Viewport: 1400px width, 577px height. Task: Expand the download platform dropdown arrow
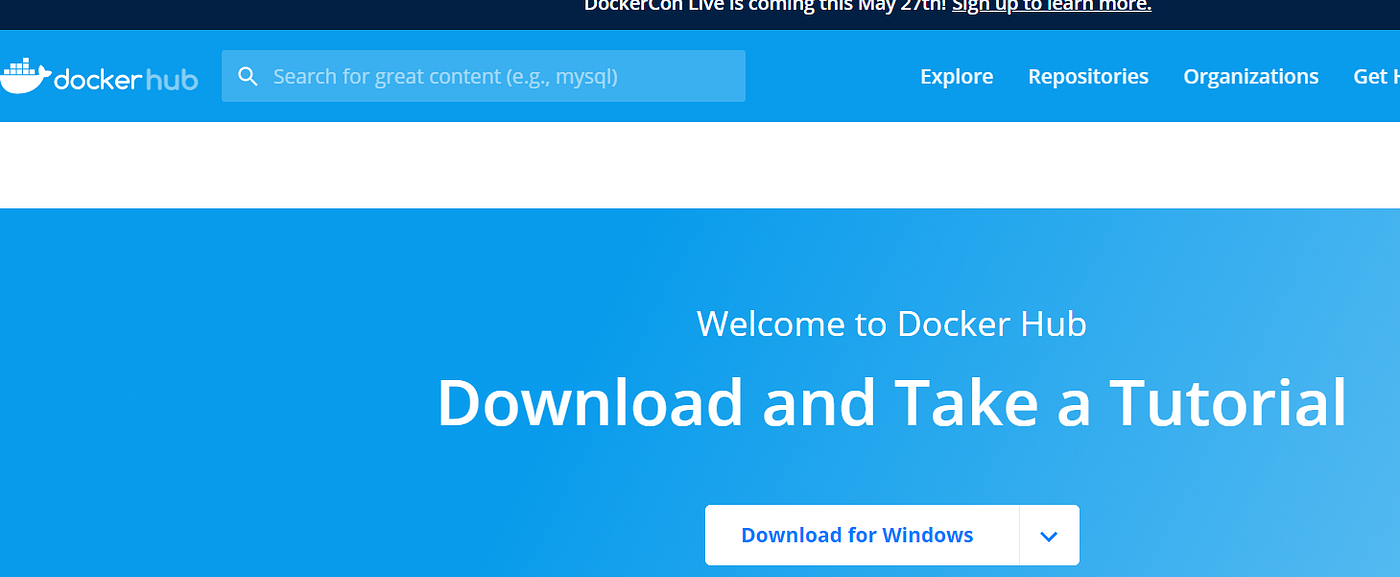1049,536
